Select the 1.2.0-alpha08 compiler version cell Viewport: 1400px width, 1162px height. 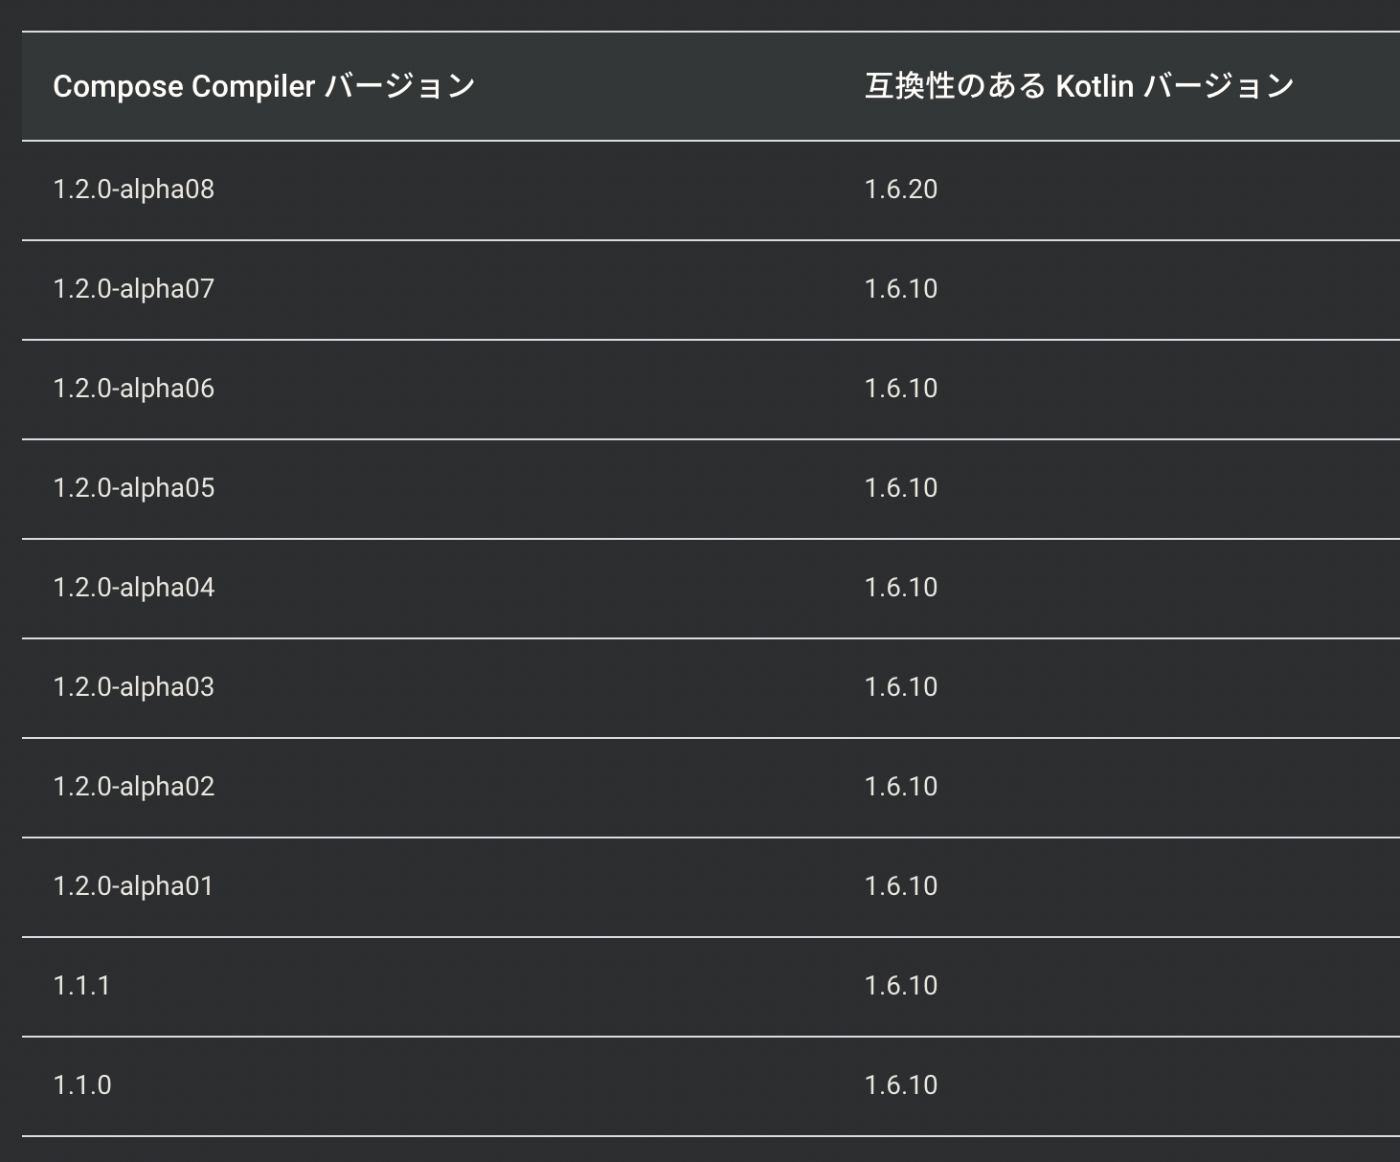[x=134, y=189]
